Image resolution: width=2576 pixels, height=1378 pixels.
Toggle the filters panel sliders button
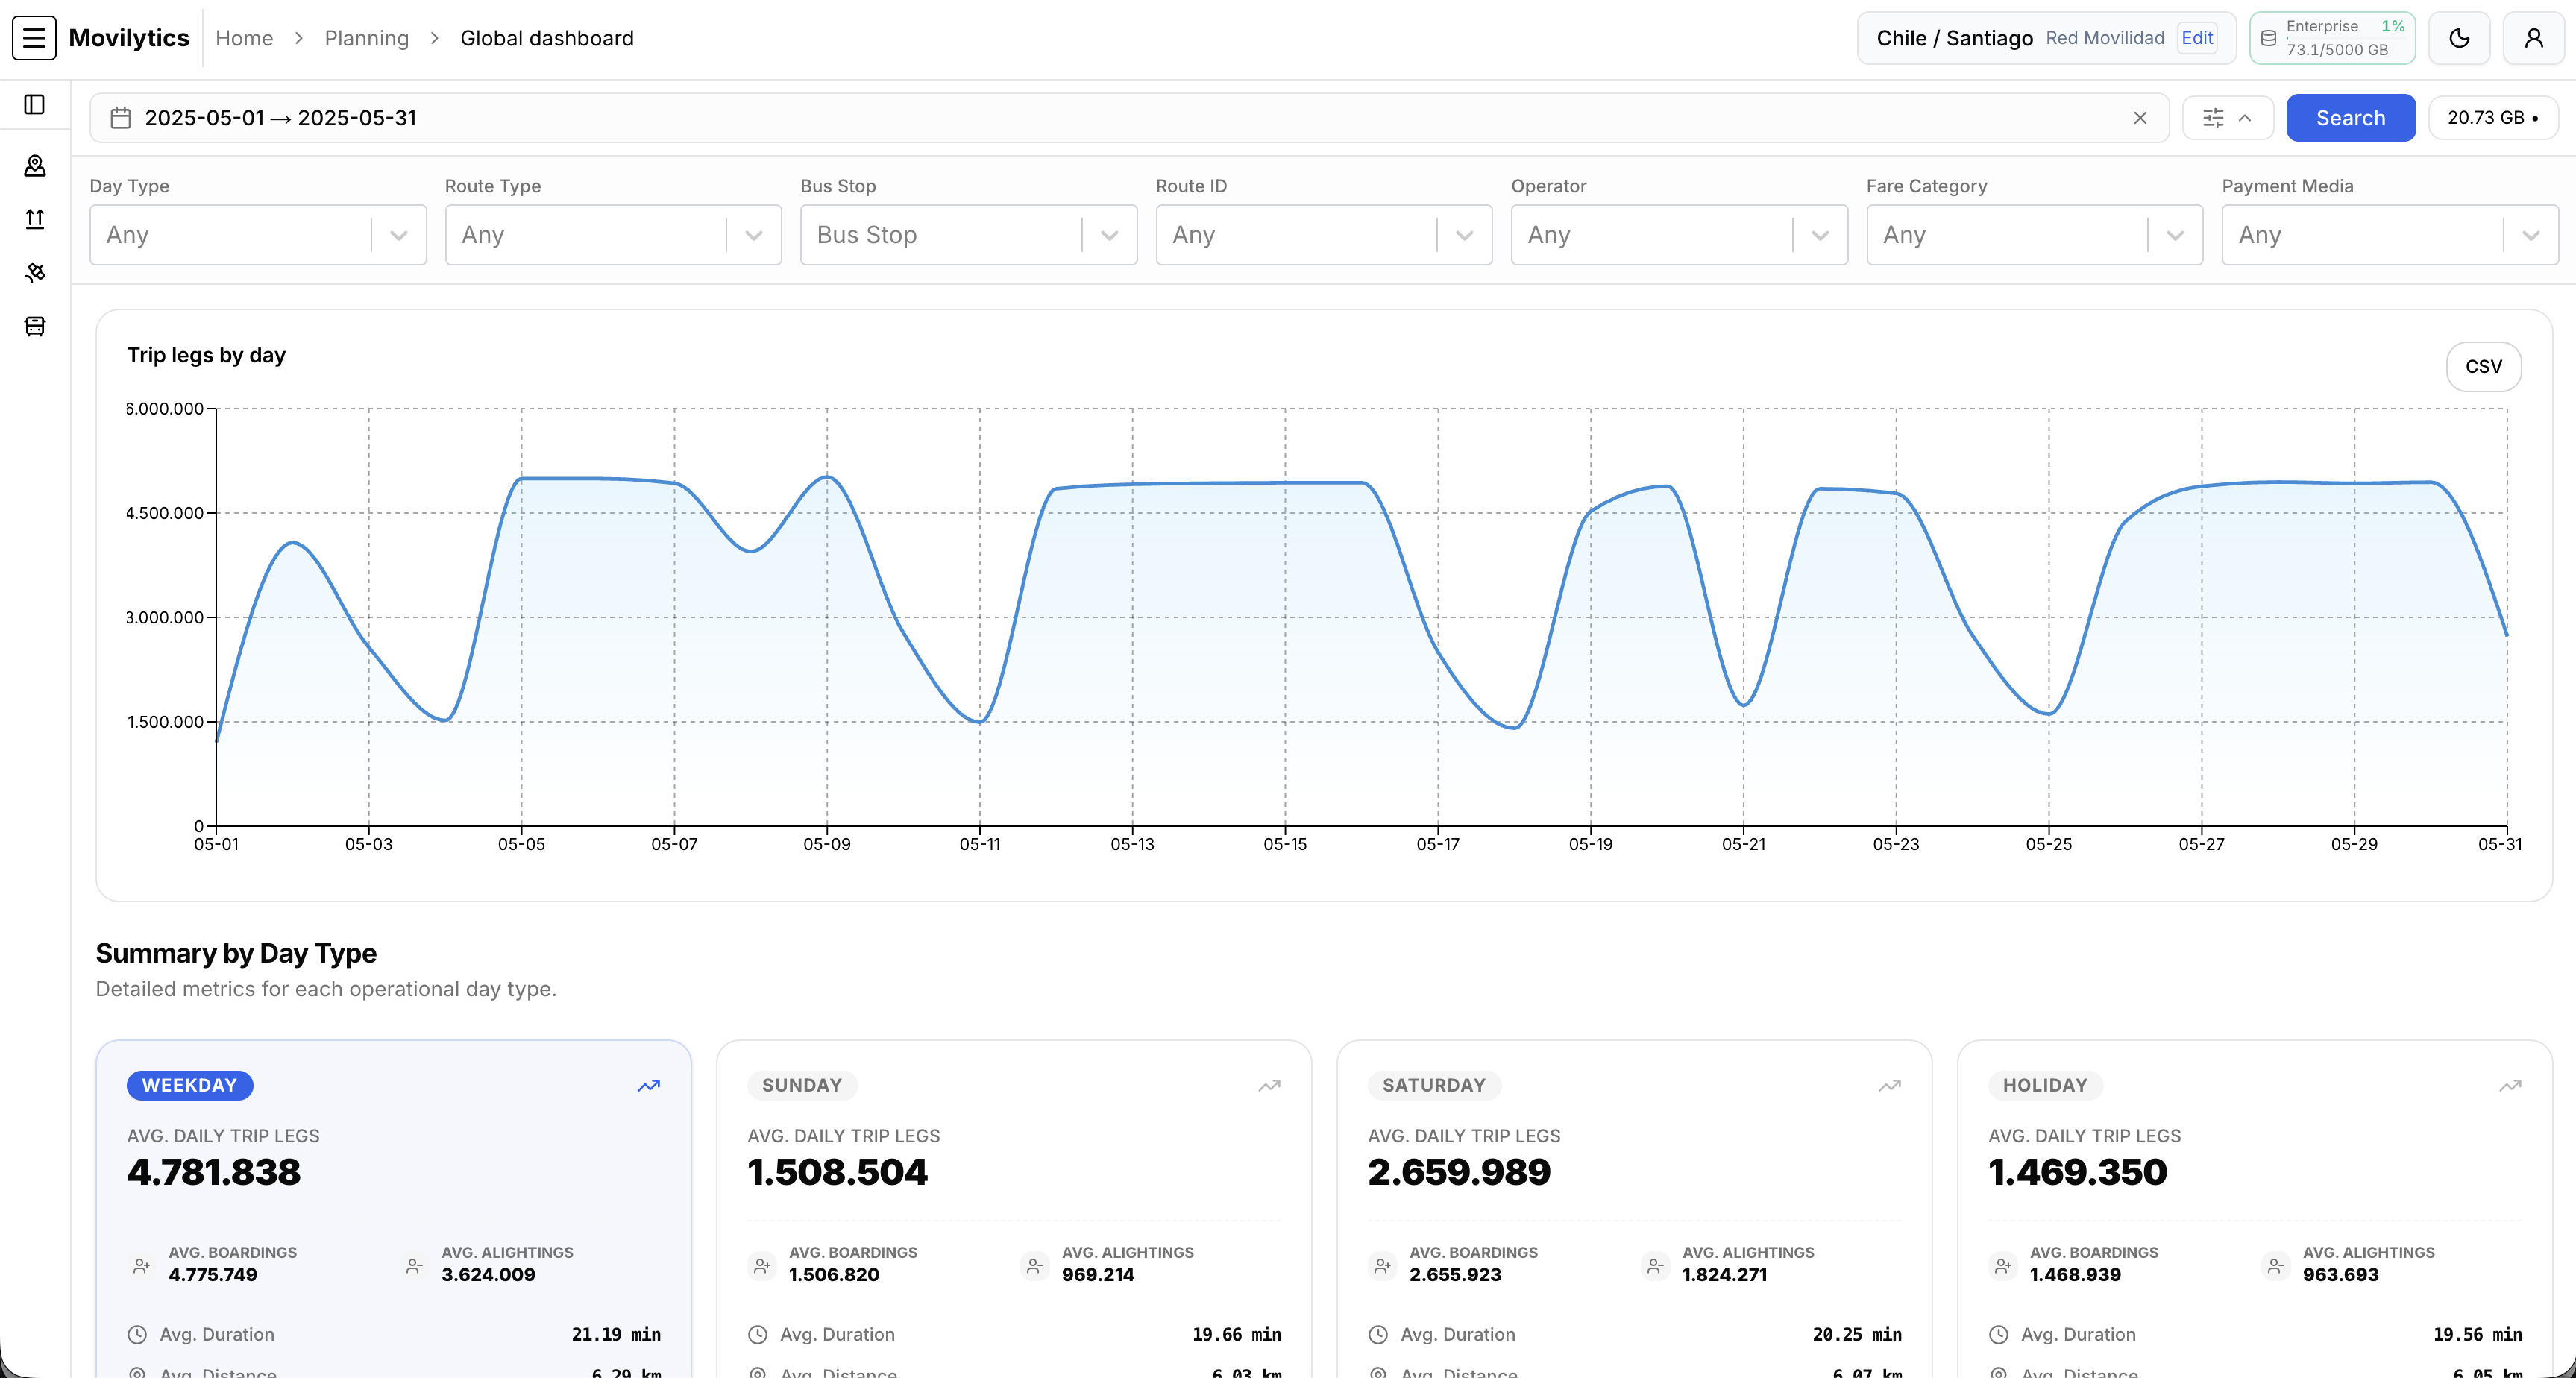coord(2228,118)
